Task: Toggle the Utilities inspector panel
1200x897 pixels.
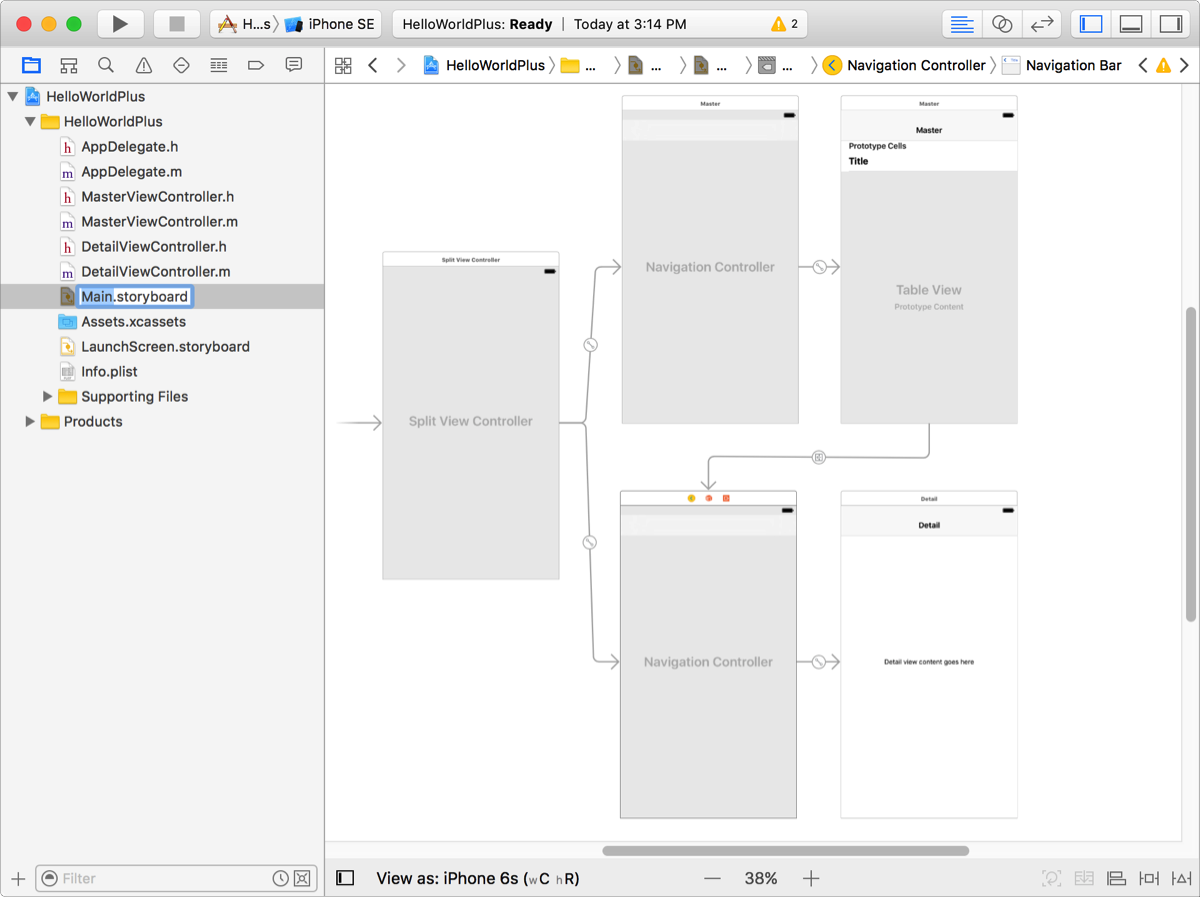Action: coord(1170,24)
